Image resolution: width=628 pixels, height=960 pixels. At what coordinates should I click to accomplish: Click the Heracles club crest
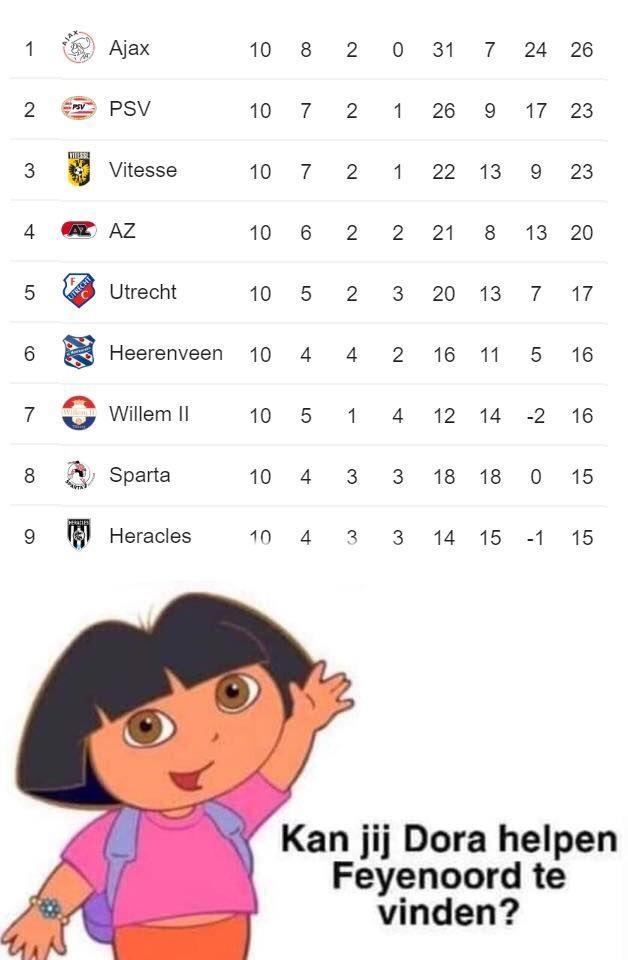(x=78, y=536)
